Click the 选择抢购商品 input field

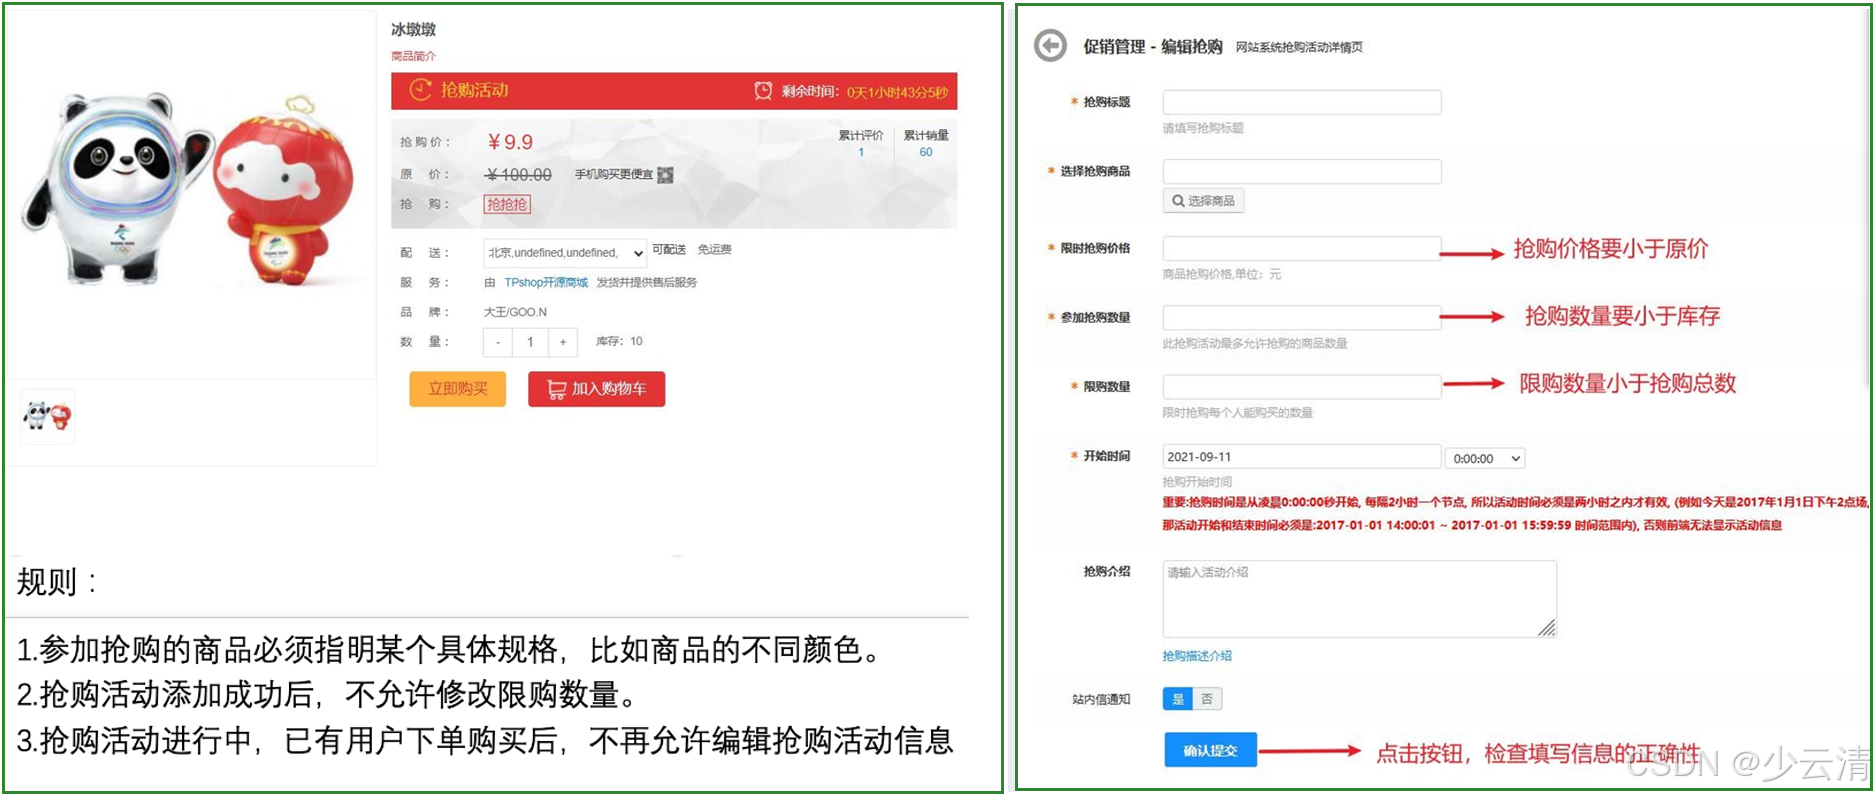[1301, 171]
